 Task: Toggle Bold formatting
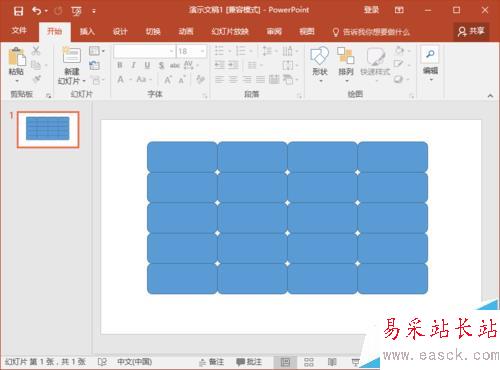[120, 65]
